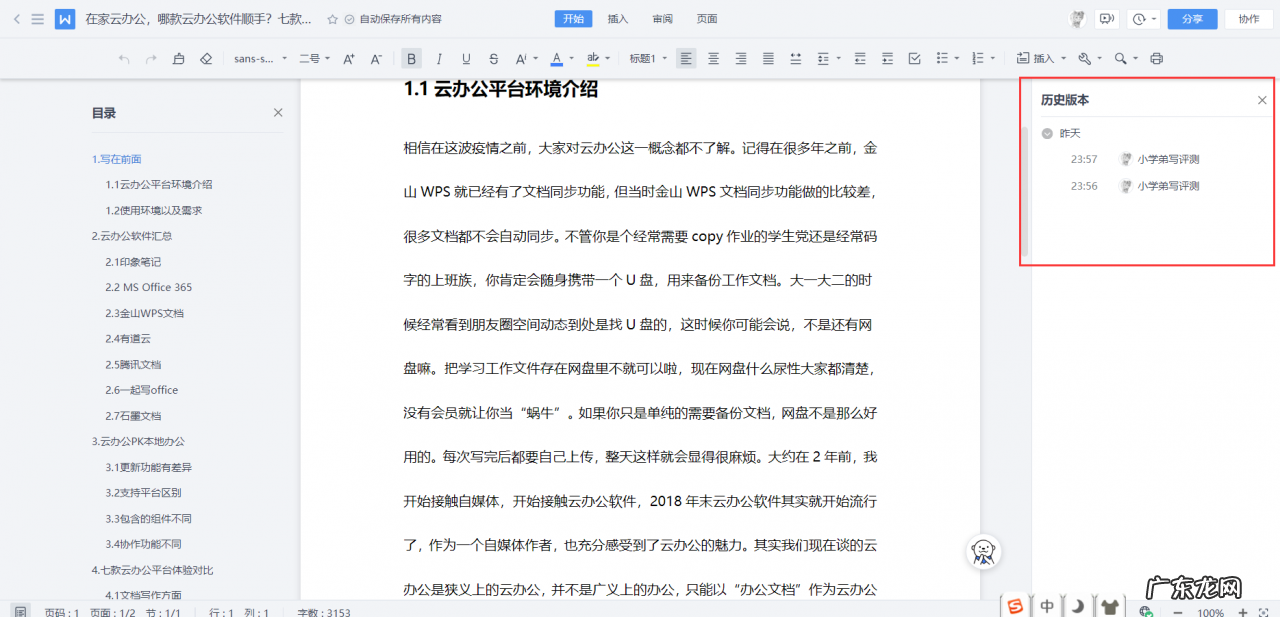The height and width of the screenshot is (617, 1280).
Task: Click the 分享 share button
Action: (1192, 18)
